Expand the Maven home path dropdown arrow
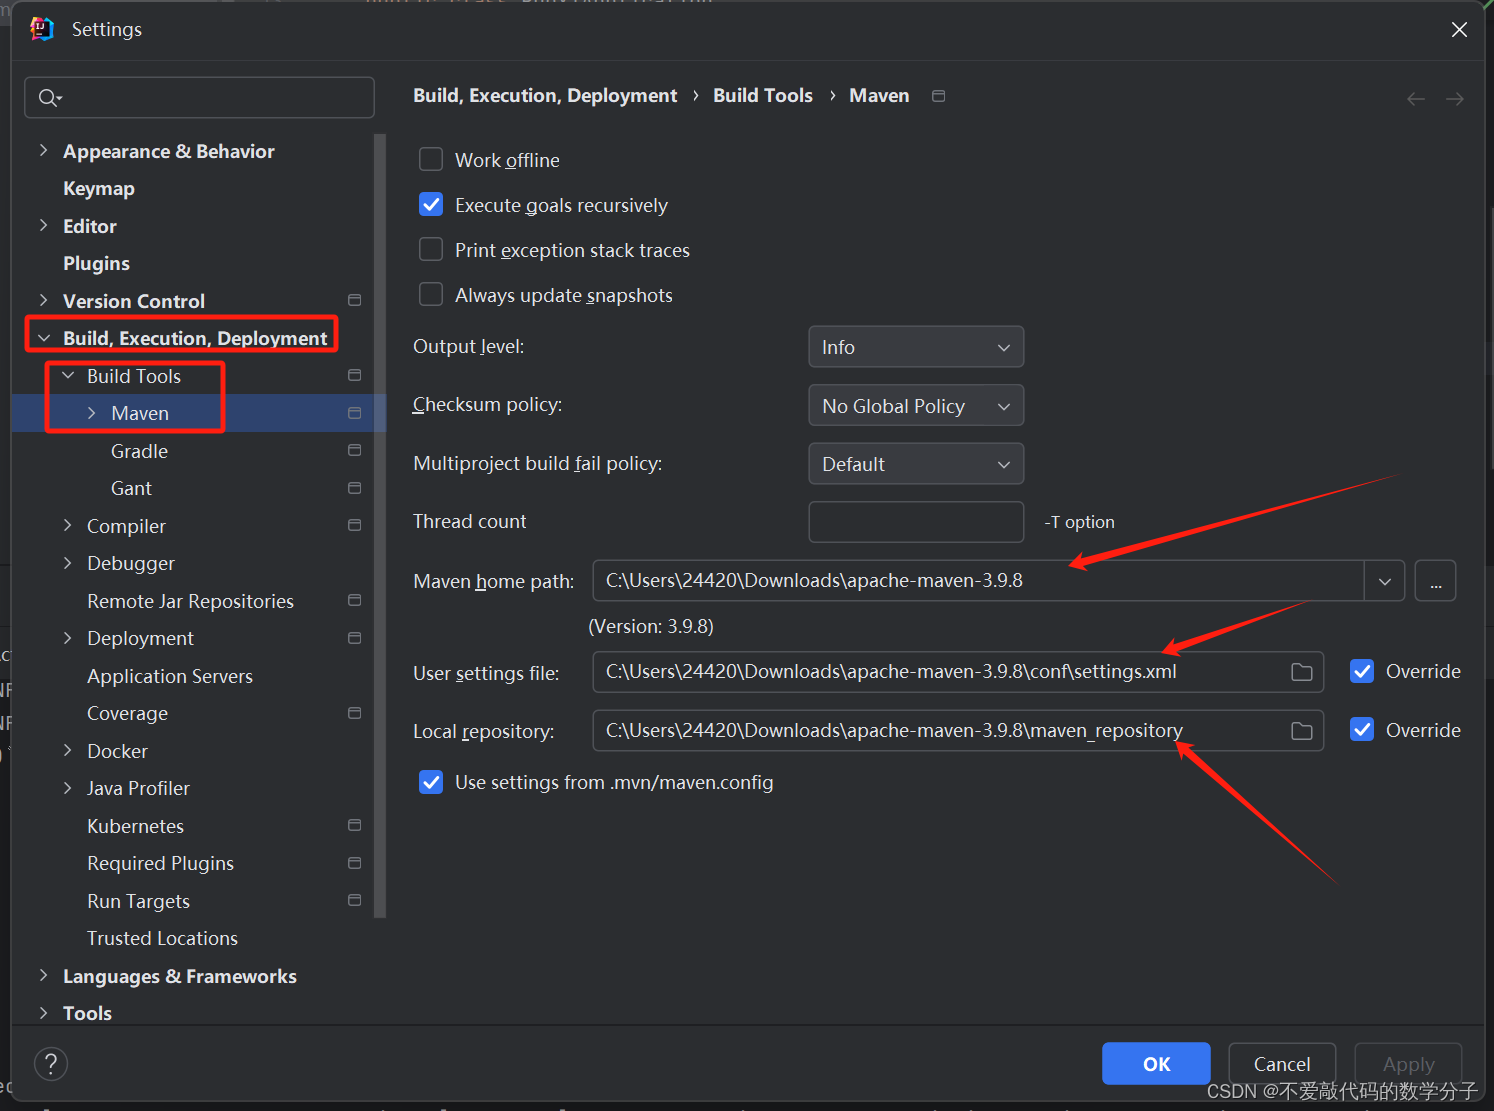Screen dimensions: 1494x1111 tap(1385, 581)
